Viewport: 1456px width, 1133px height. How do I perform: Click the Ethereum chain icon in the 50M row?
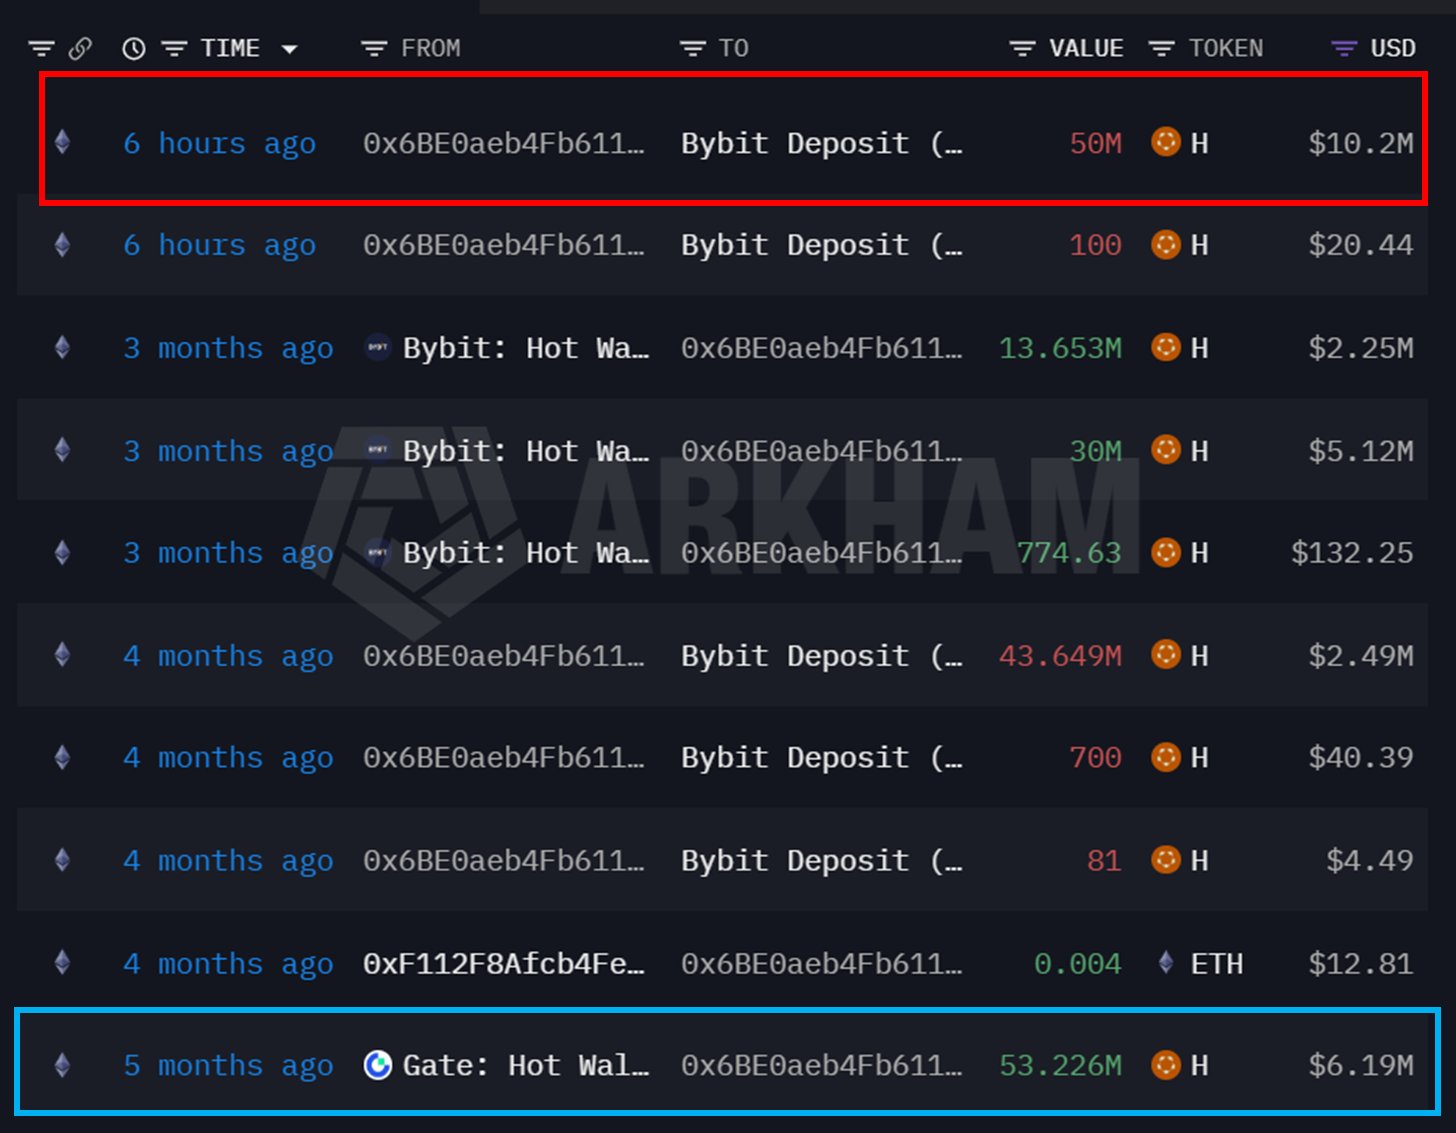(x=62, y=142)
